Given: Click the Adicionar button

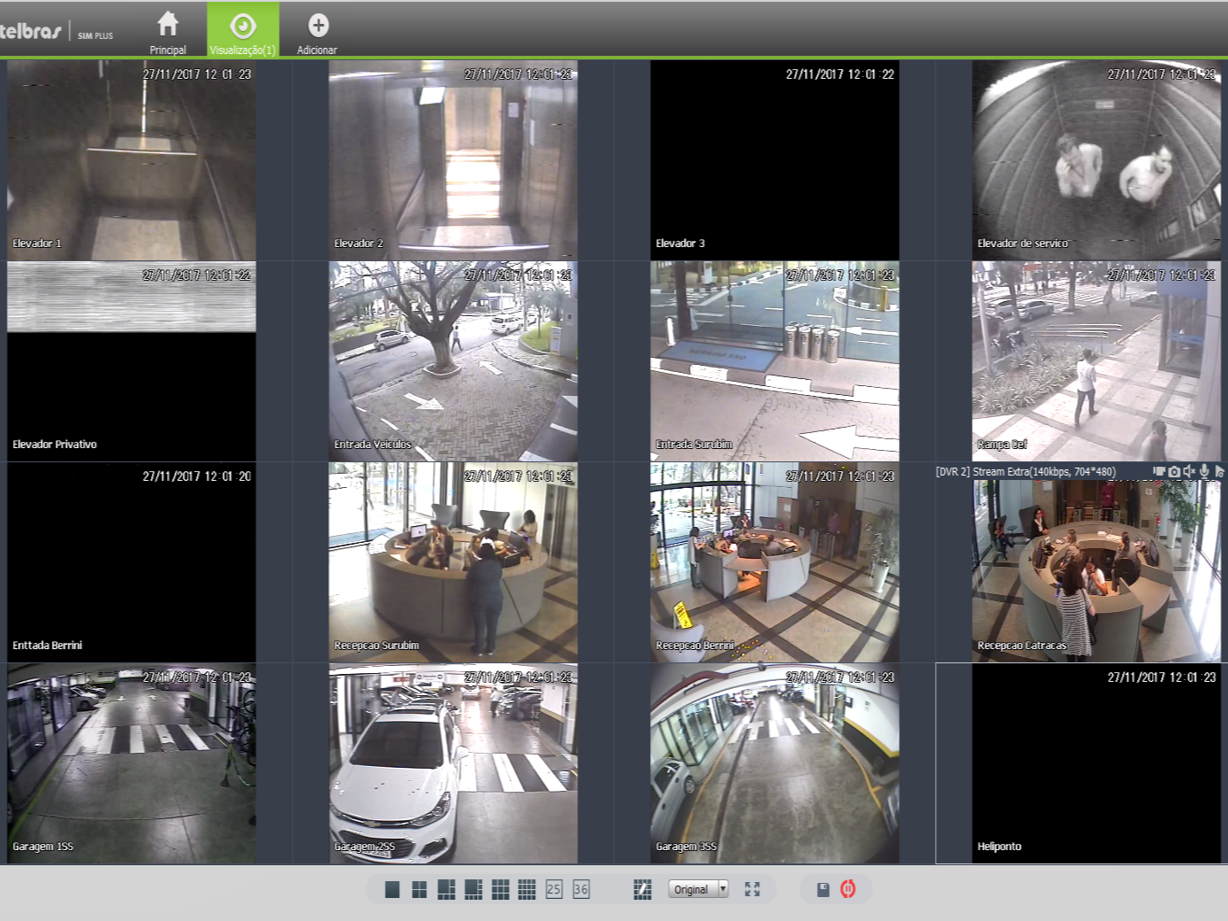Looking at the screenshot, I should tap(317, 31).
